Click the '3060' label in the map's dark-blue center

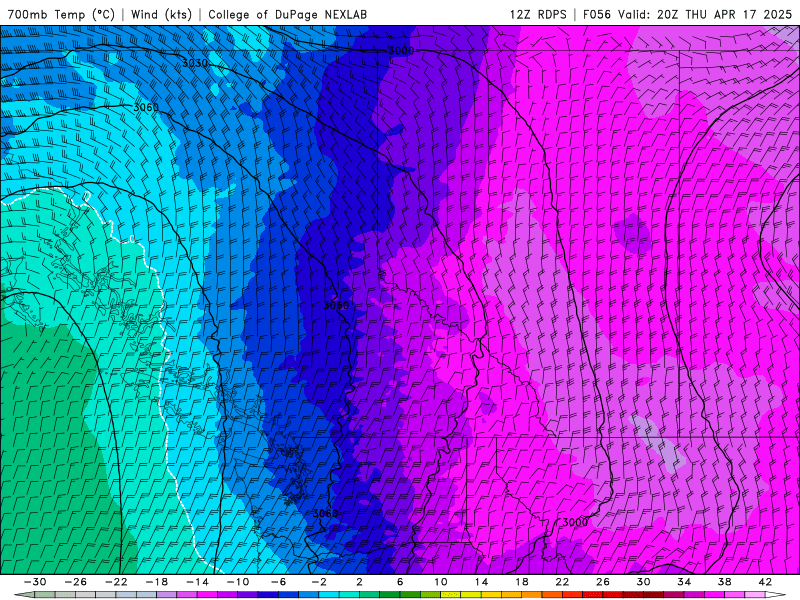(336, 305)
